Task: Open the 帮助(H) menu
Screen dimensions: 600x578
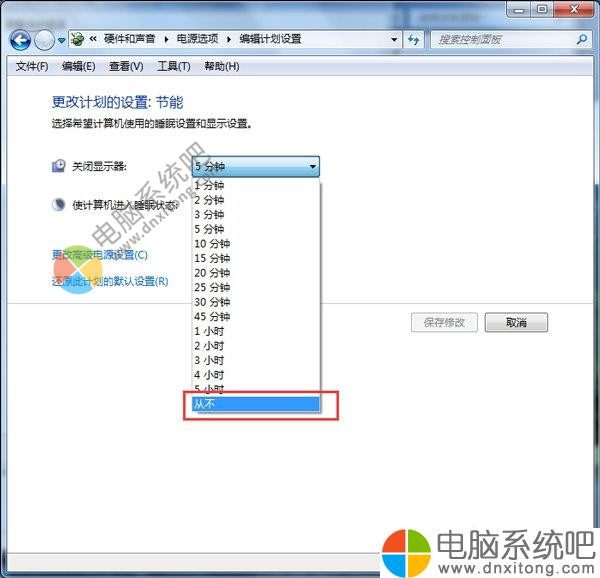Action: pos(221,66)
